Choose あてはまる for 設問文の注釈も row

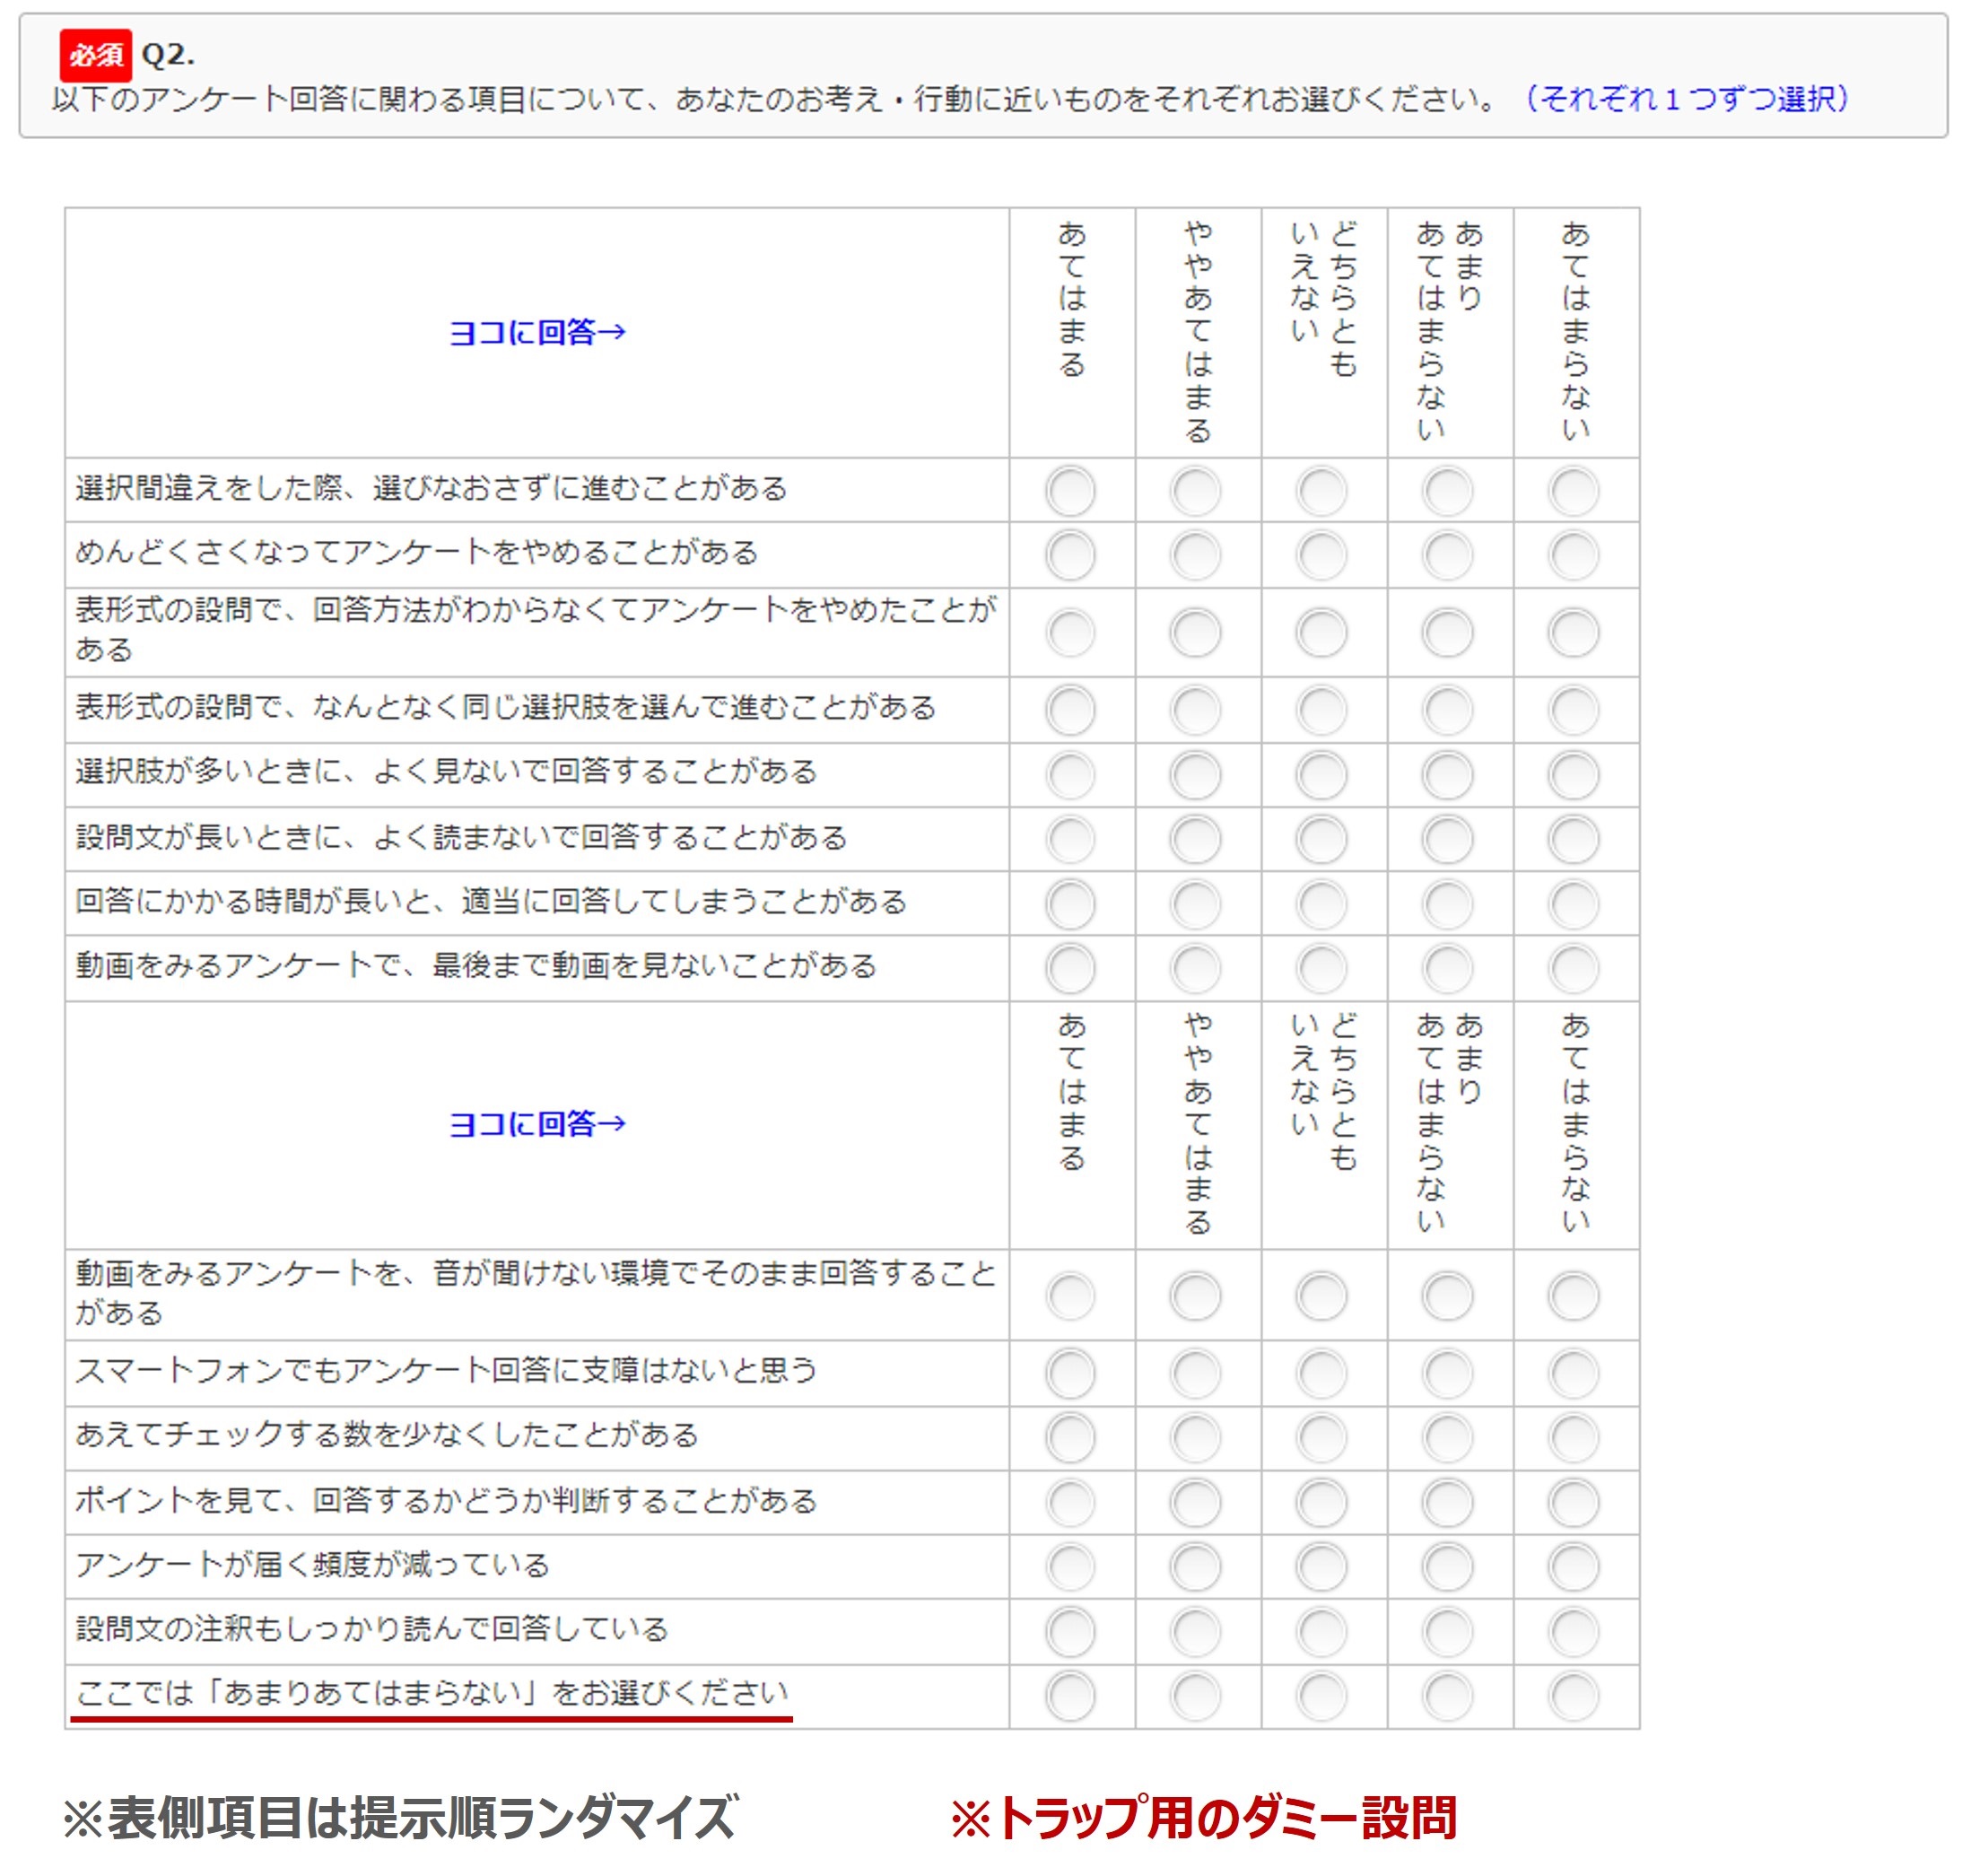click(x=1070, y=1632)
